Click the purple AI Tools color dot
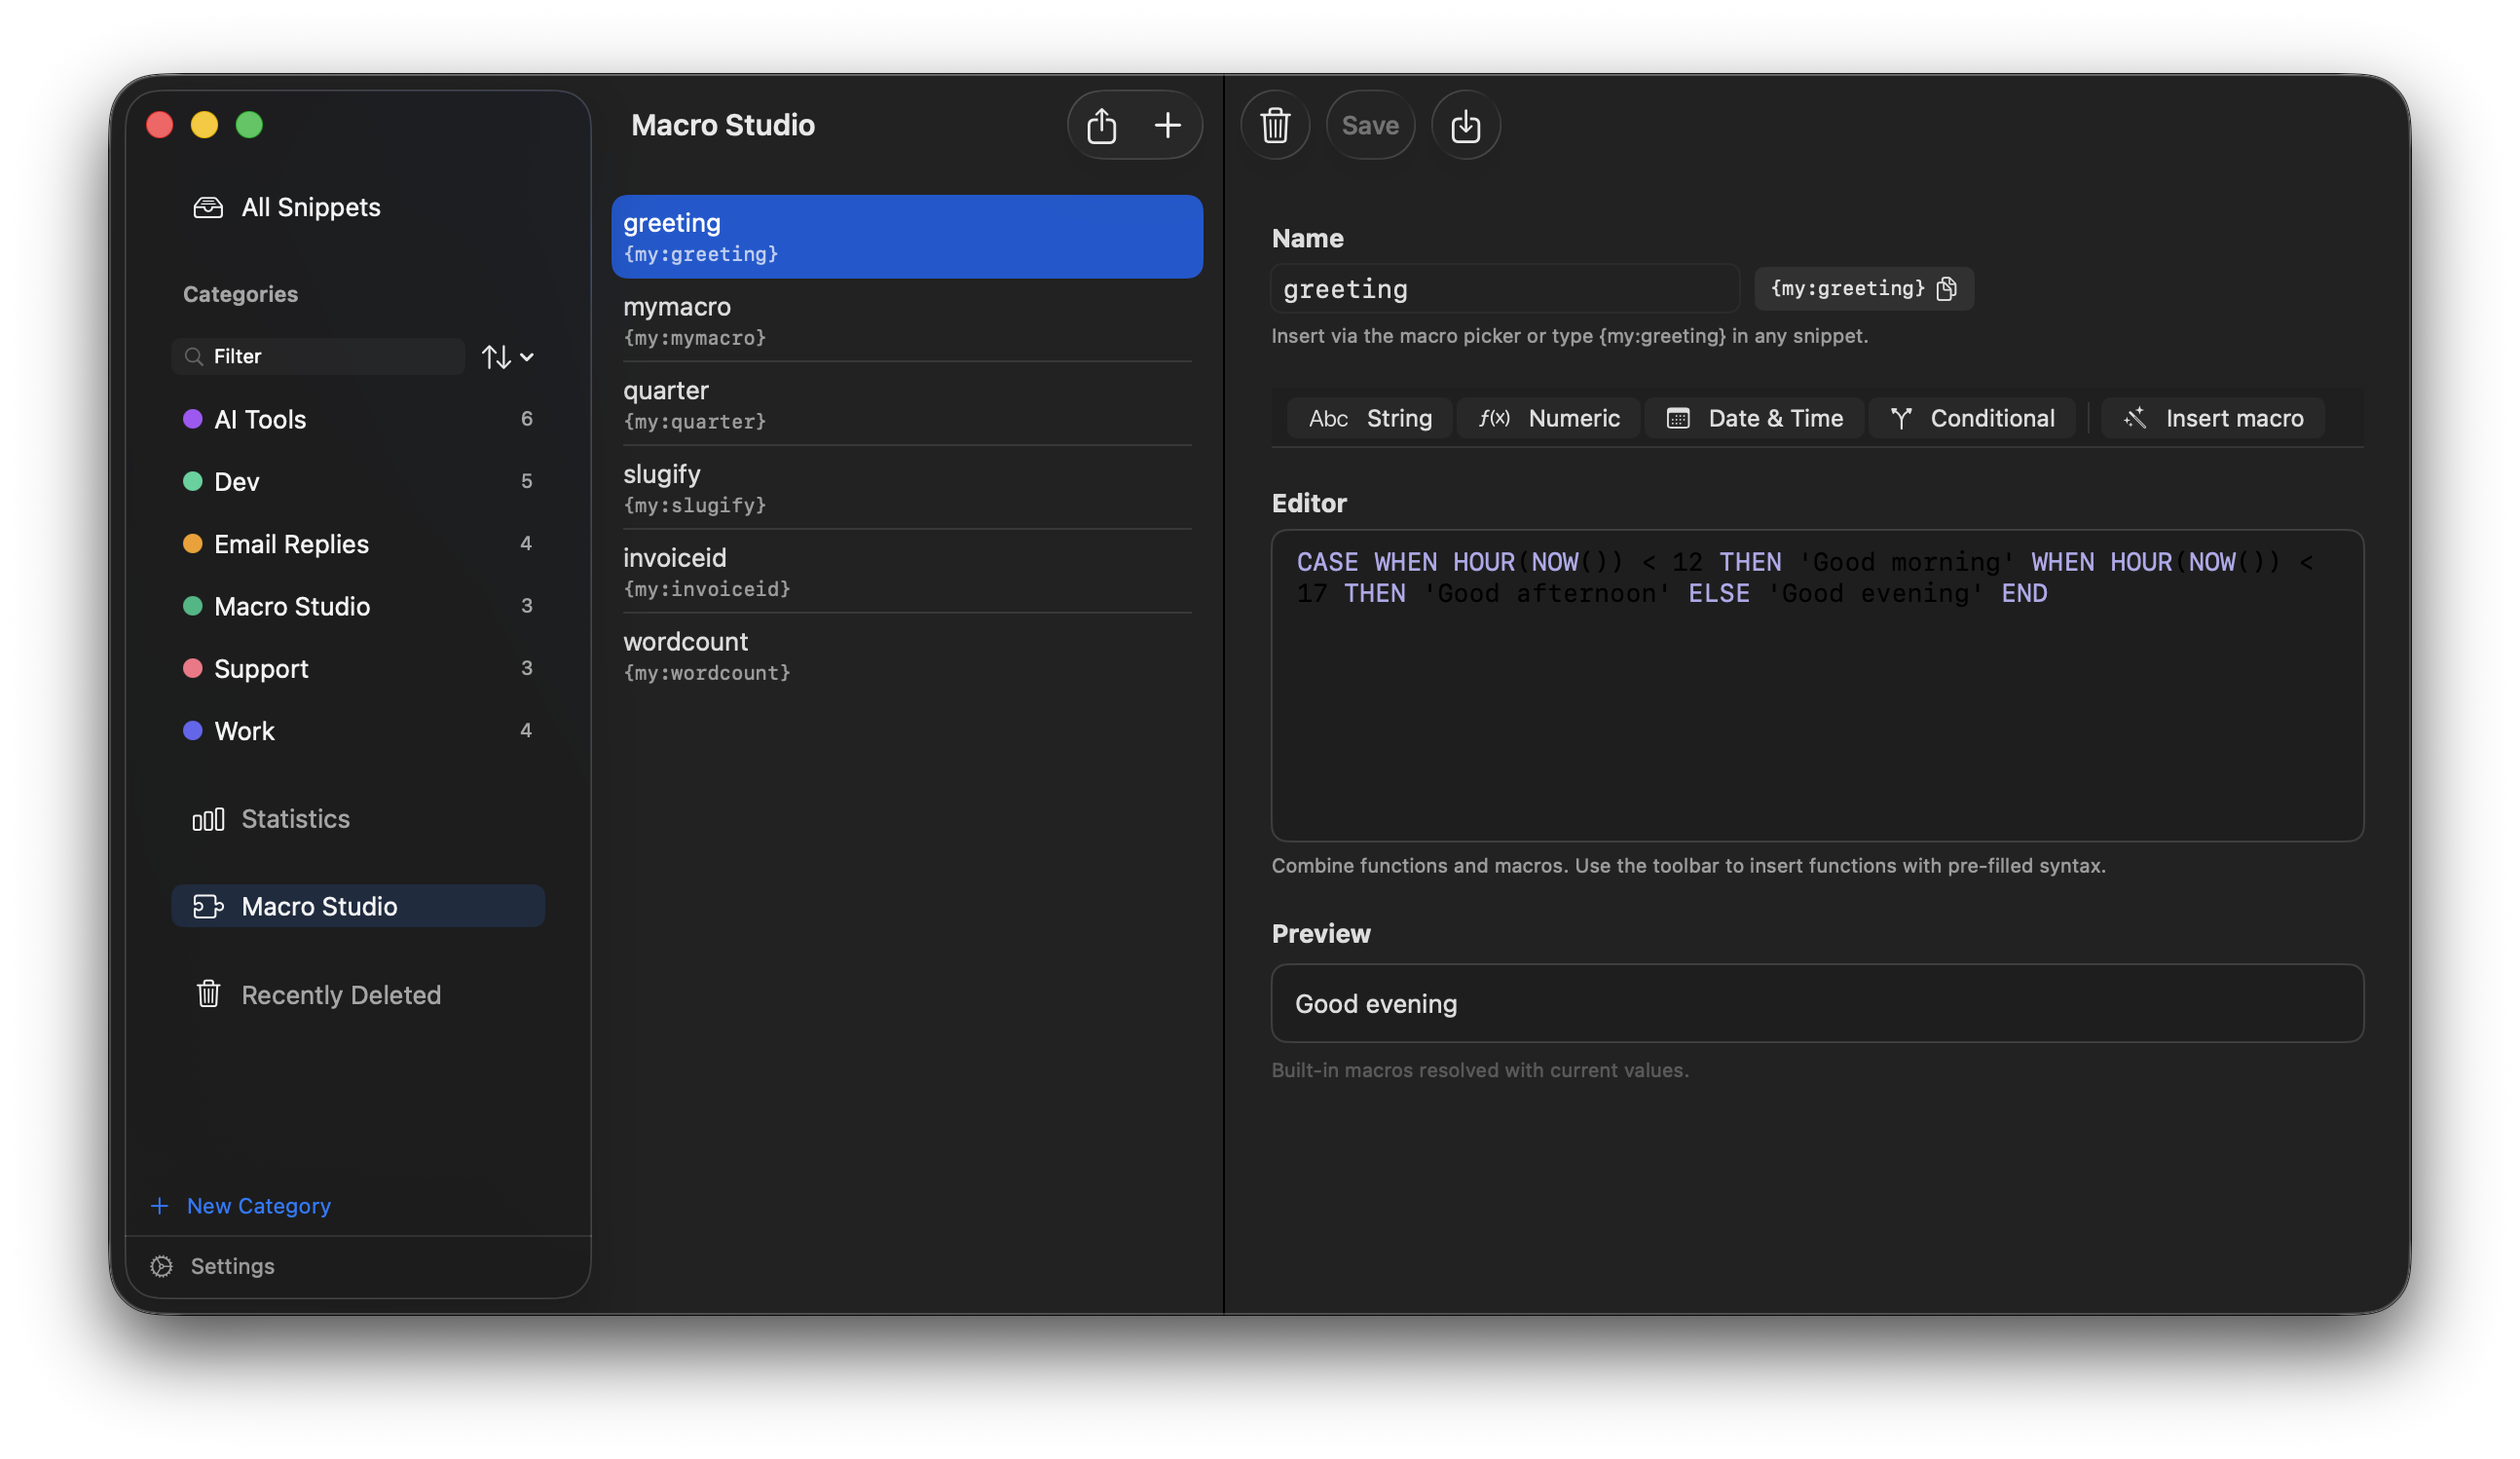2520x1459 pixels. pyautogui.click(x=193, y=419)
